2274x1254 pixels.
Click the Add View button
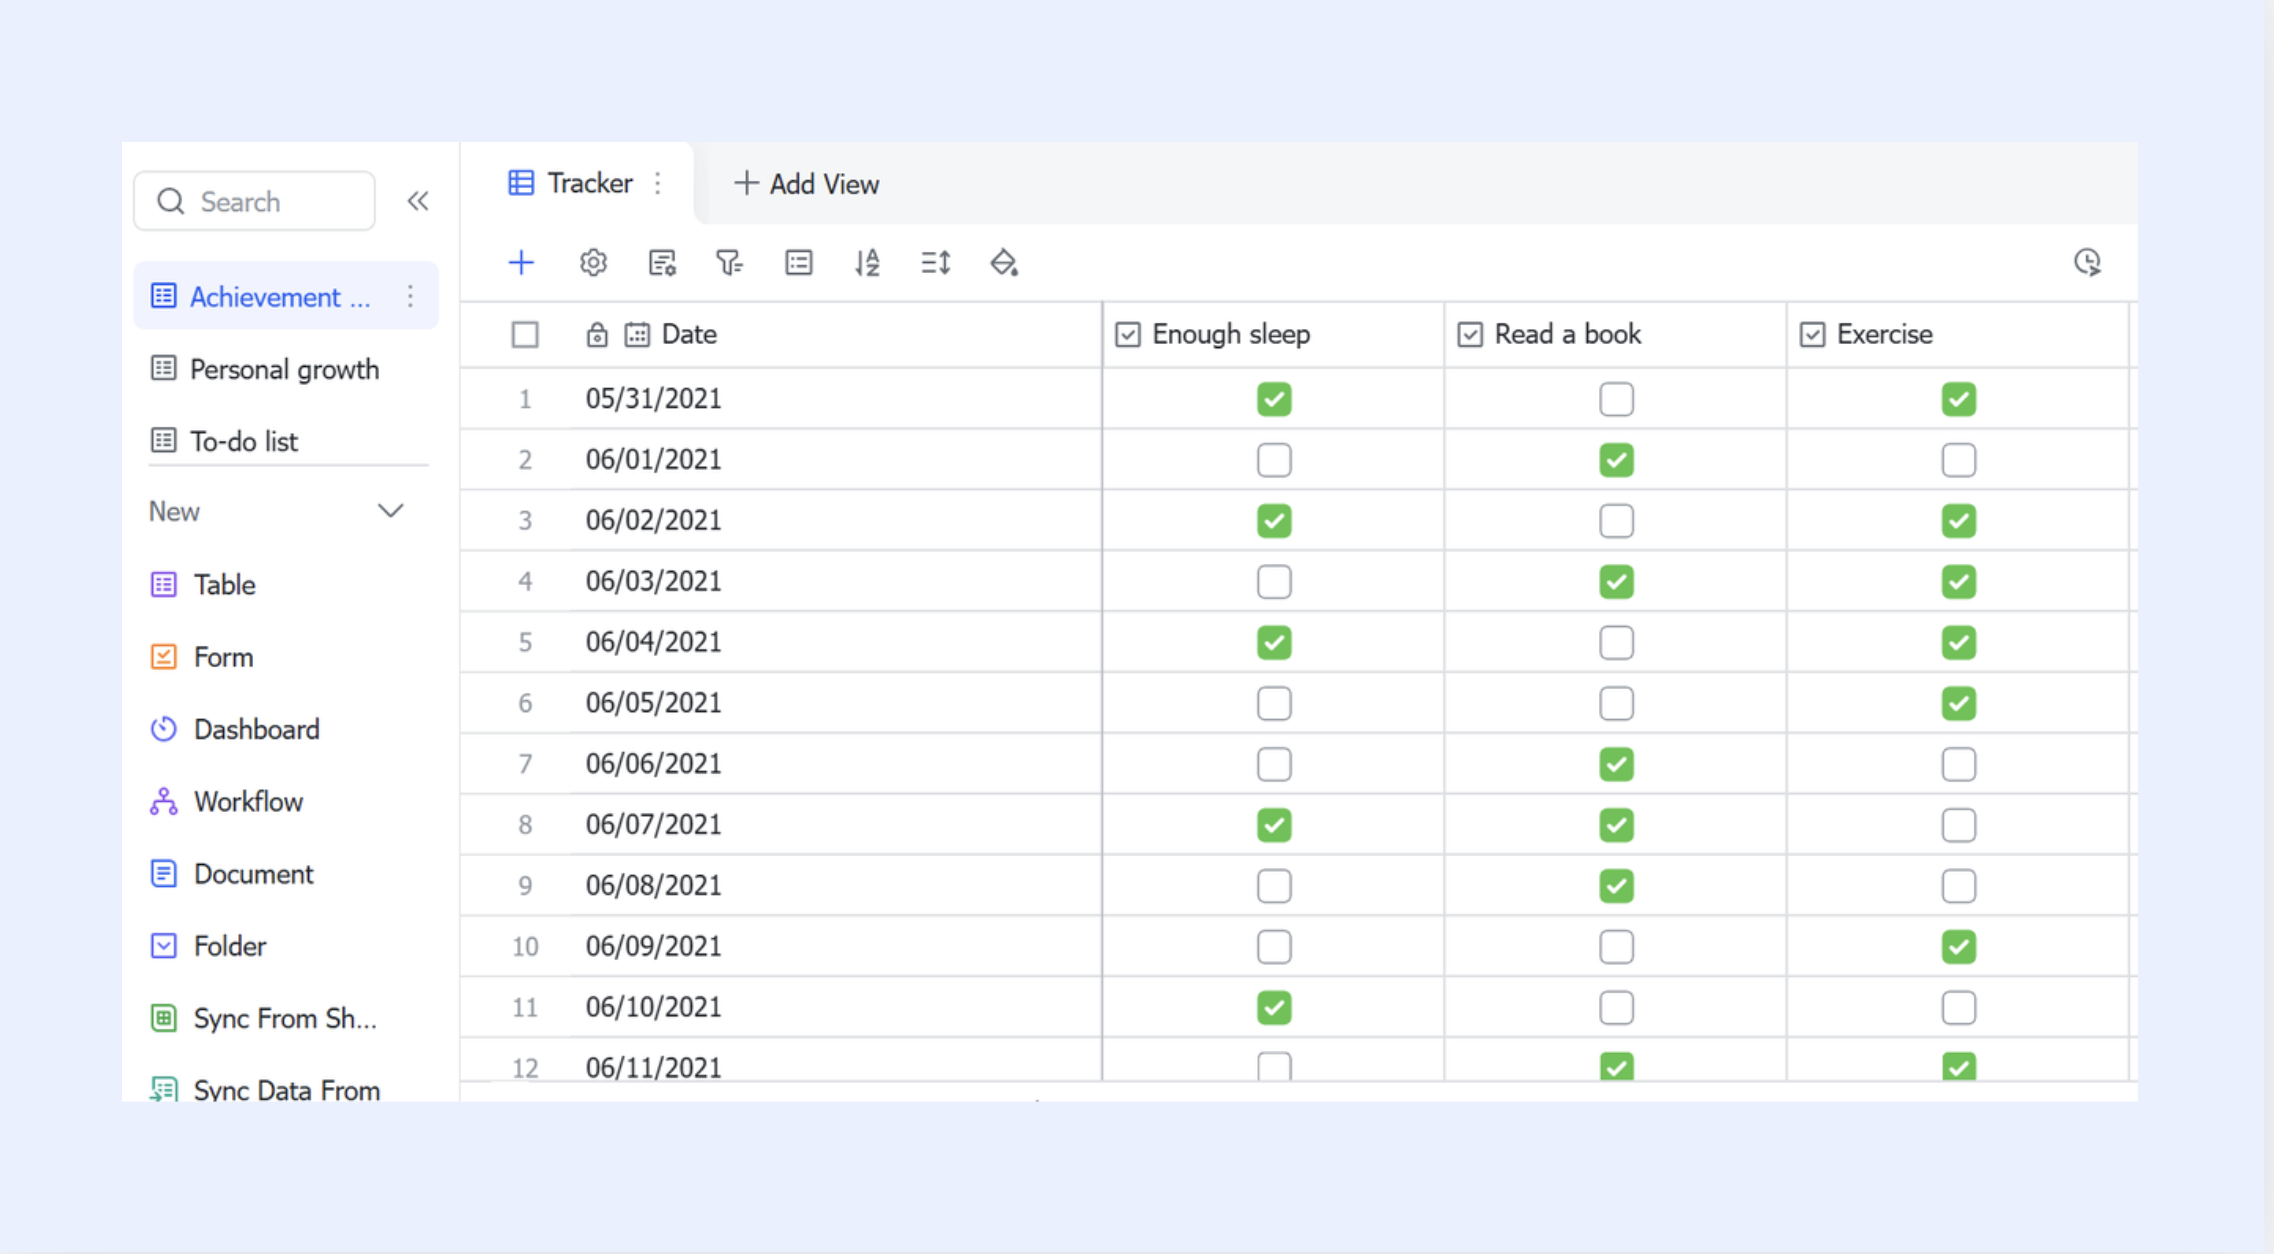point(806,184)
